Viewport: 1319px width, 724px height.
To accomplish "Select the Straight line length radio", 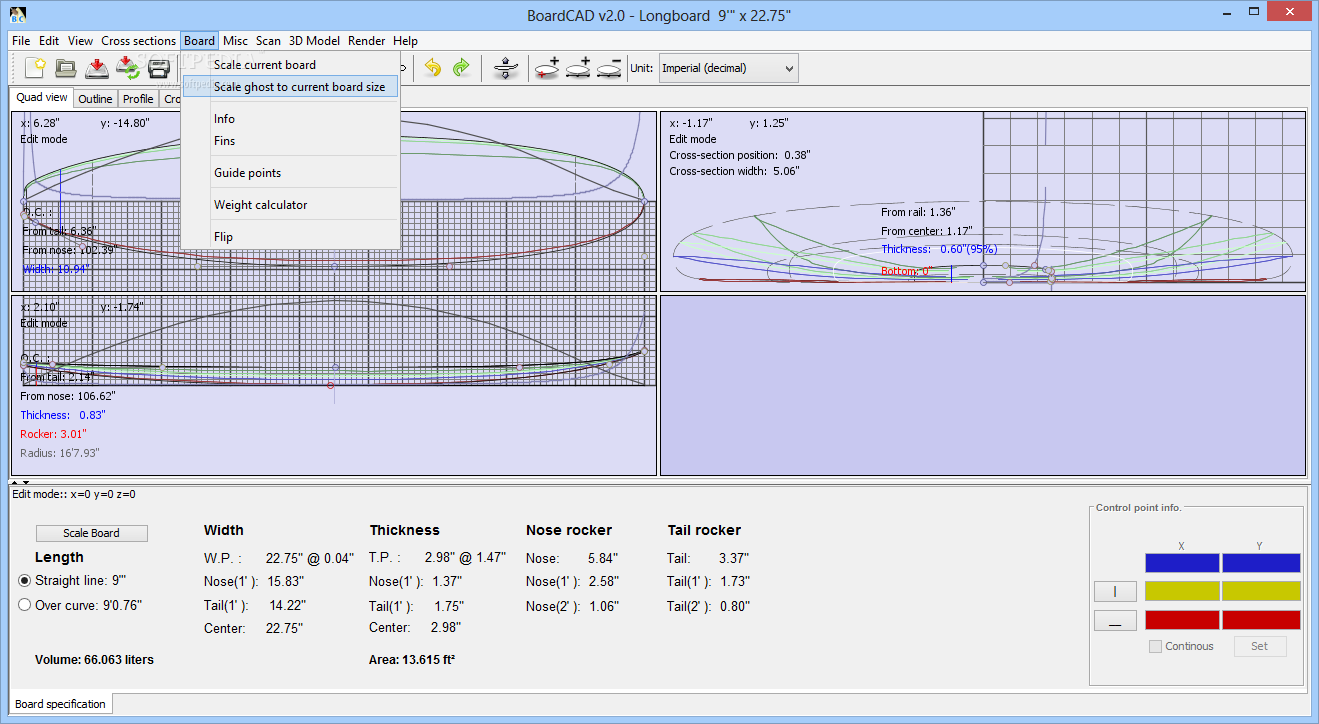I will coord(25,580).
